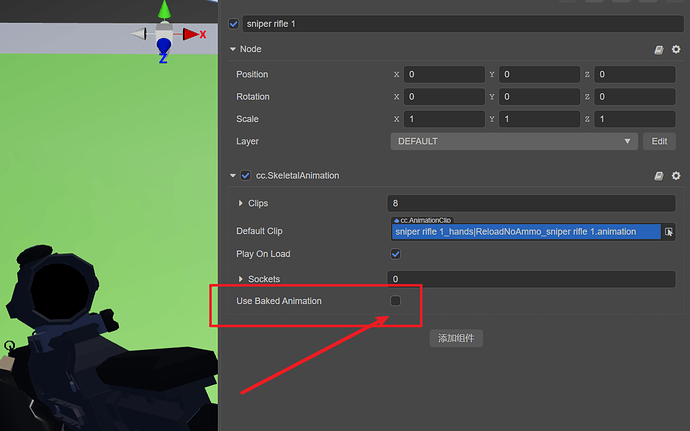Screen dimensions: 690x431
Task: Click the Play On Load label
Action: [263, 254]
